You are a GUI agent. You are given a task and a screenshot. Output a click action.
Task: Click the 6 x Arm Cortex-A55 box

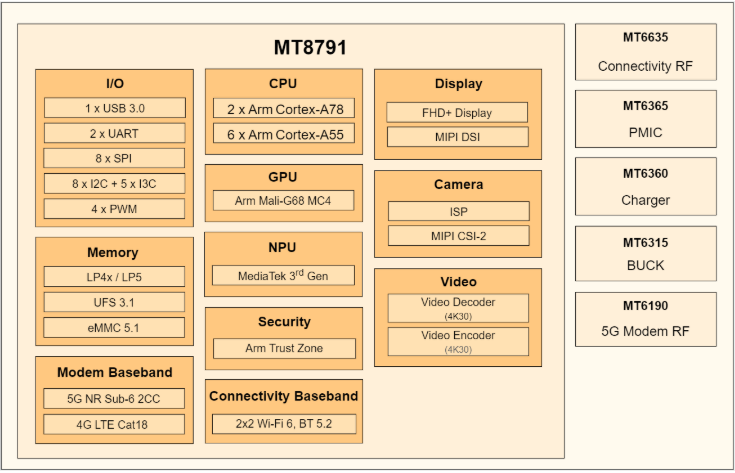(283, 134)
